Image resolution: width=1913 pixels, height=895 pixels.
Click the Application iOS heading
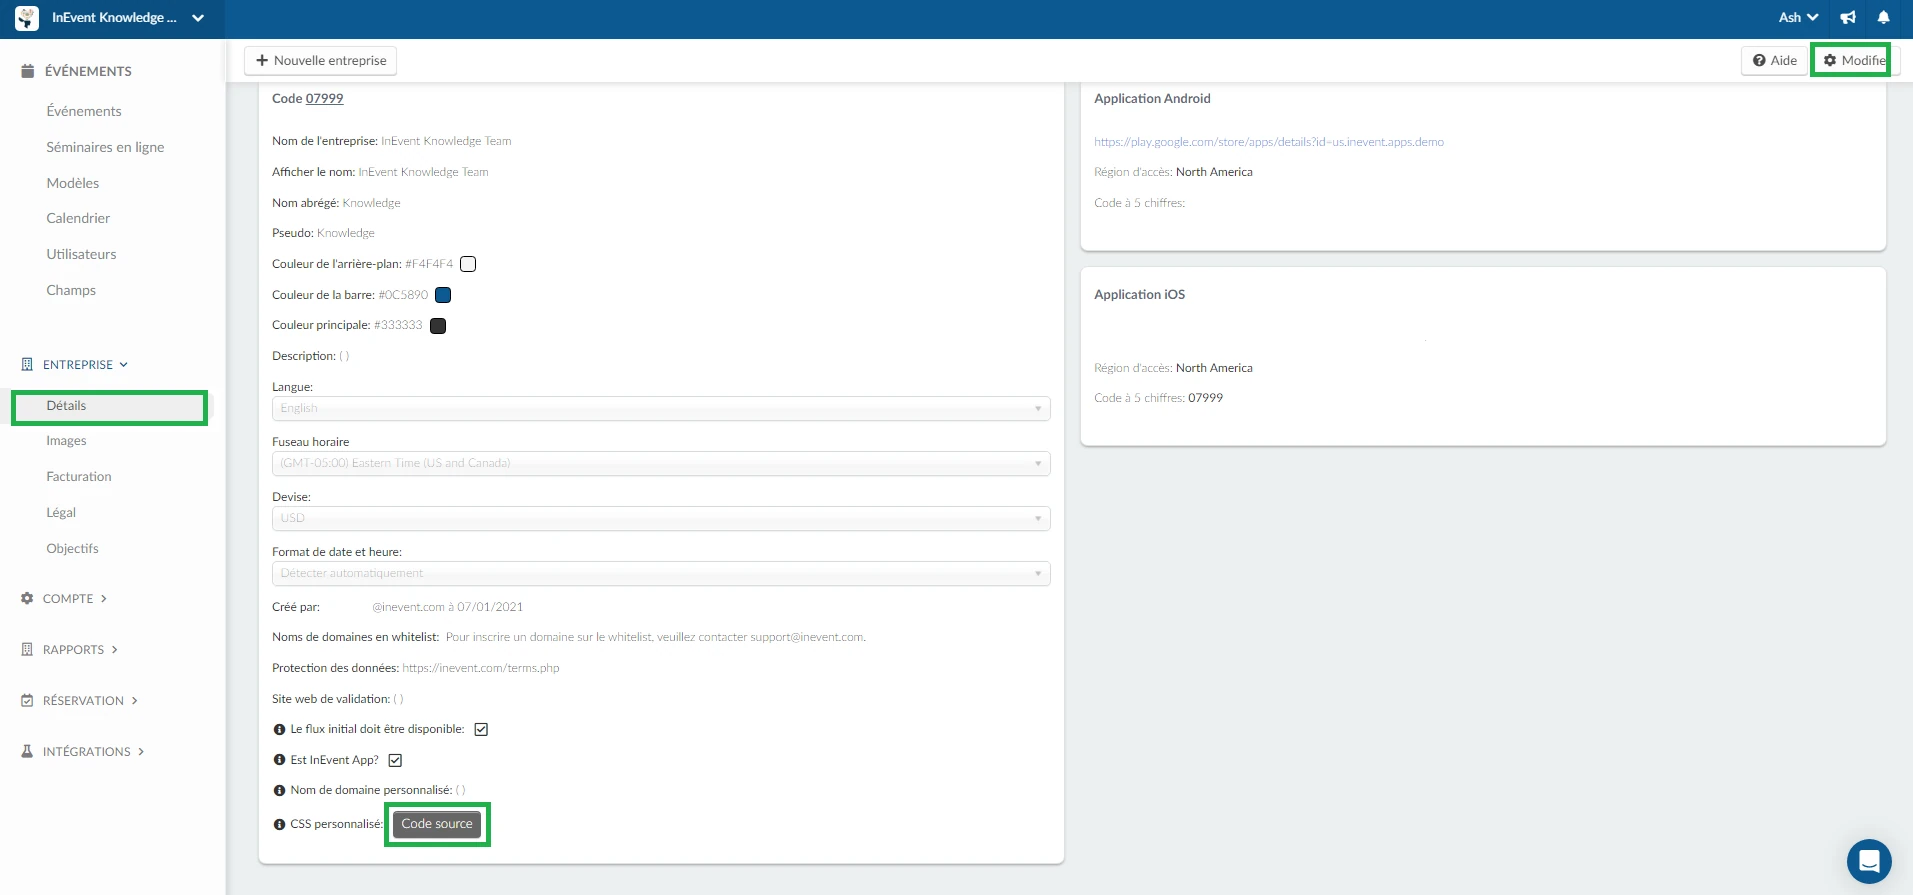[1140, 295]
